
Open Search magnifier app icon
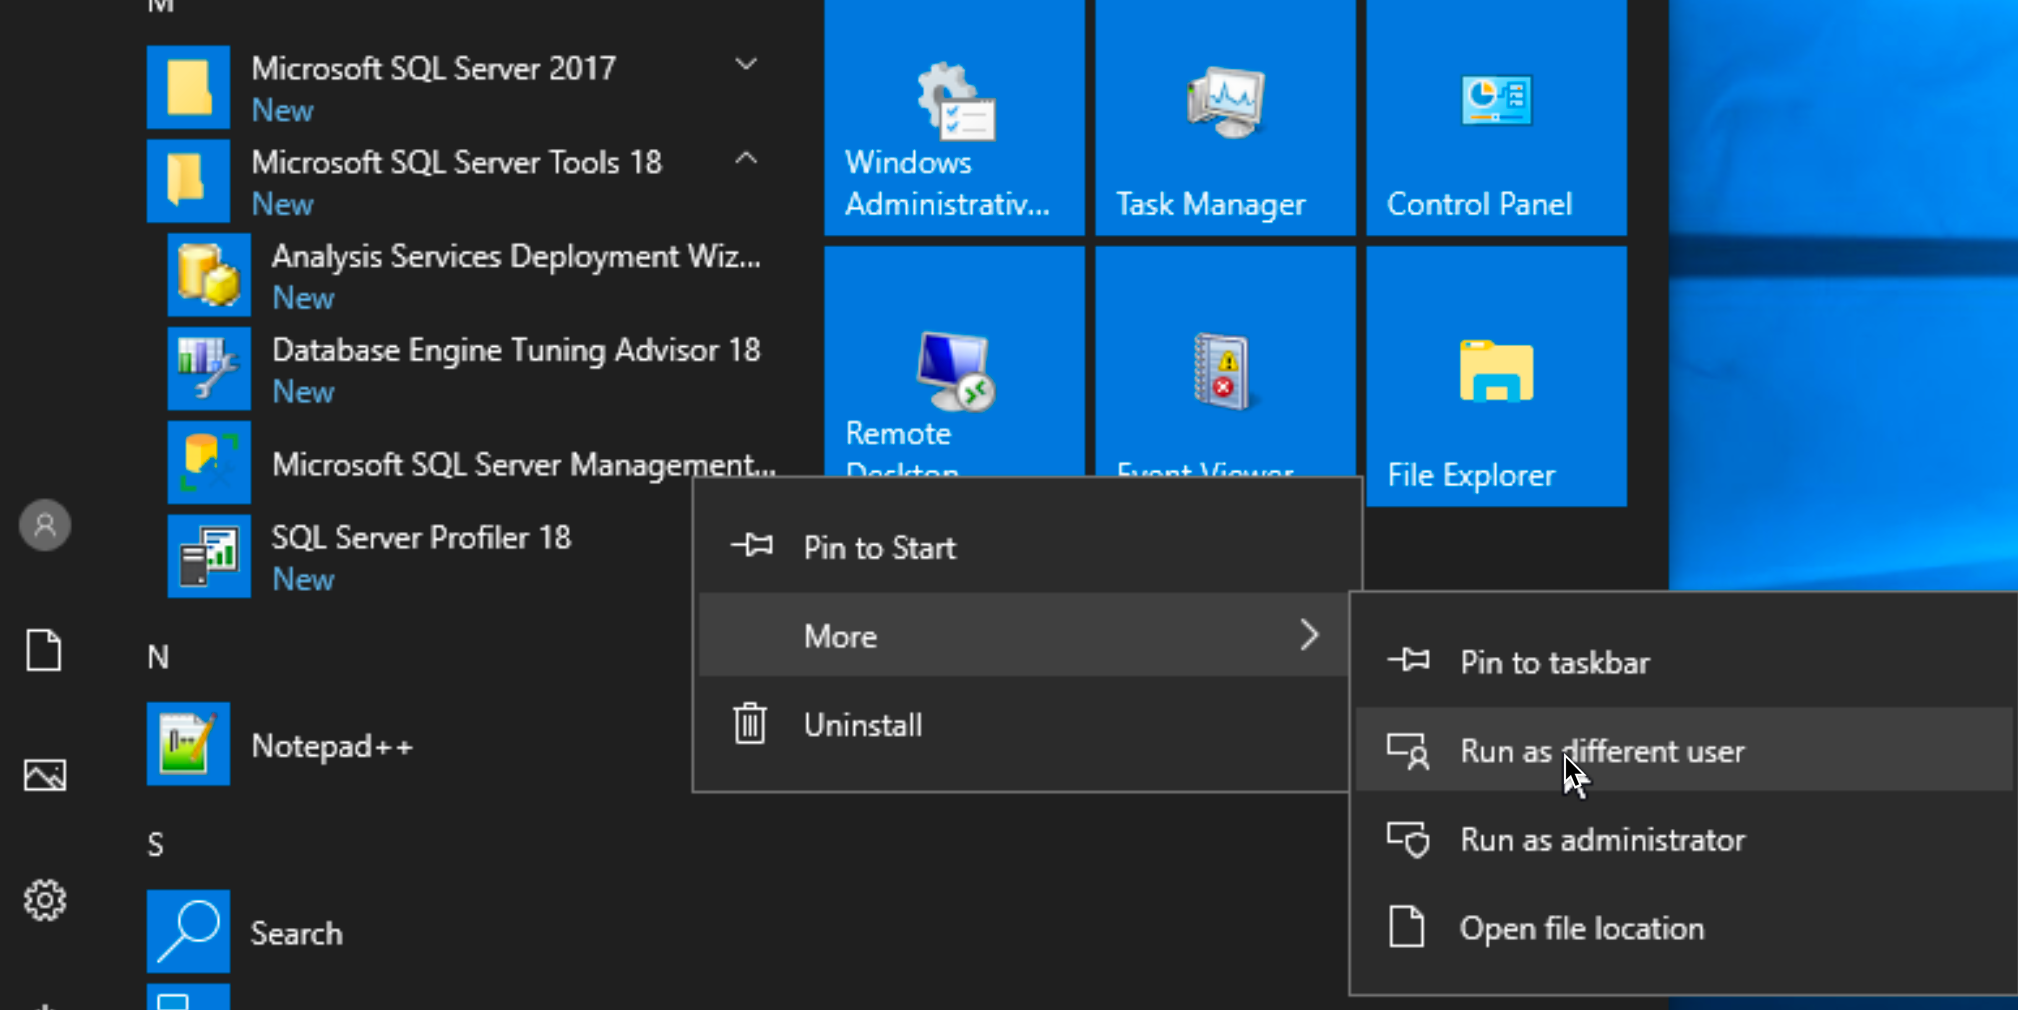coord(188,931)
